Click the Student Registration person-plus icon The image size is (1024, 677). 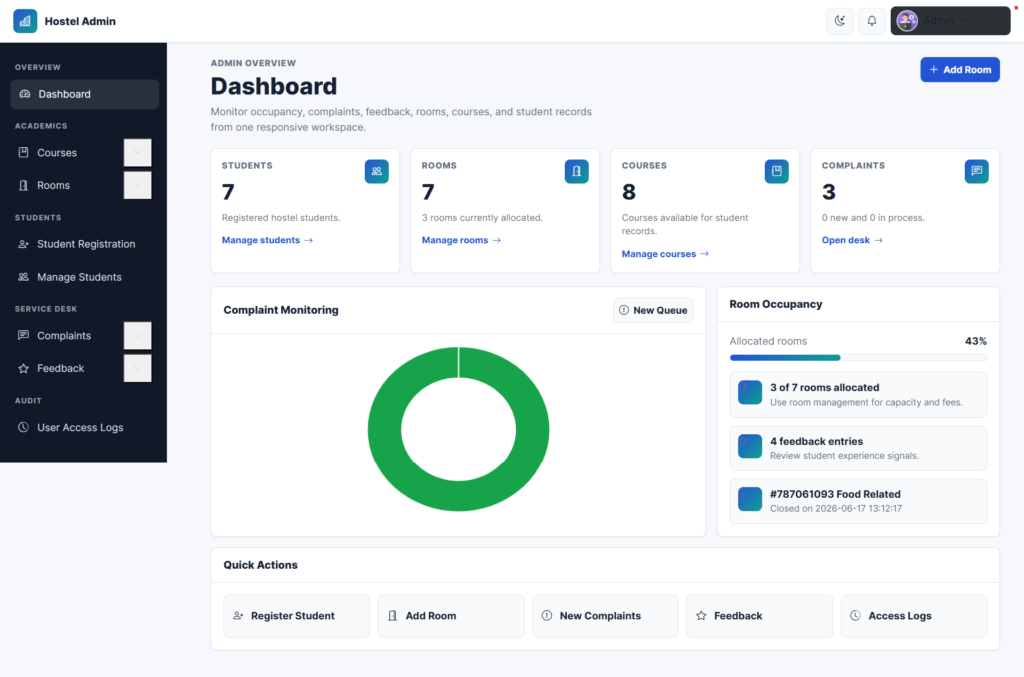click(x=24, y=244)
